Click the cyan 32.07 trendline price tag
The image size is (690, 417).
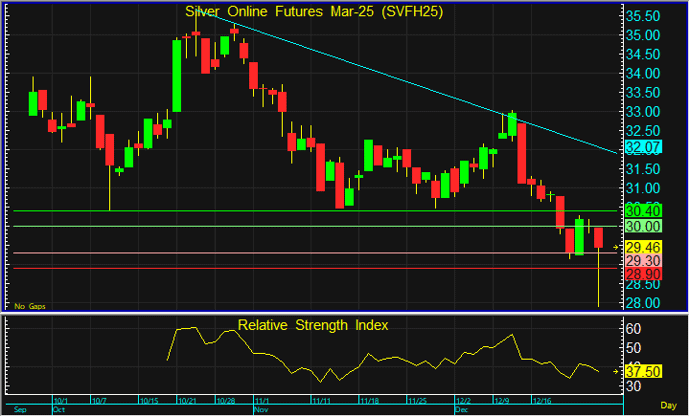642,147
